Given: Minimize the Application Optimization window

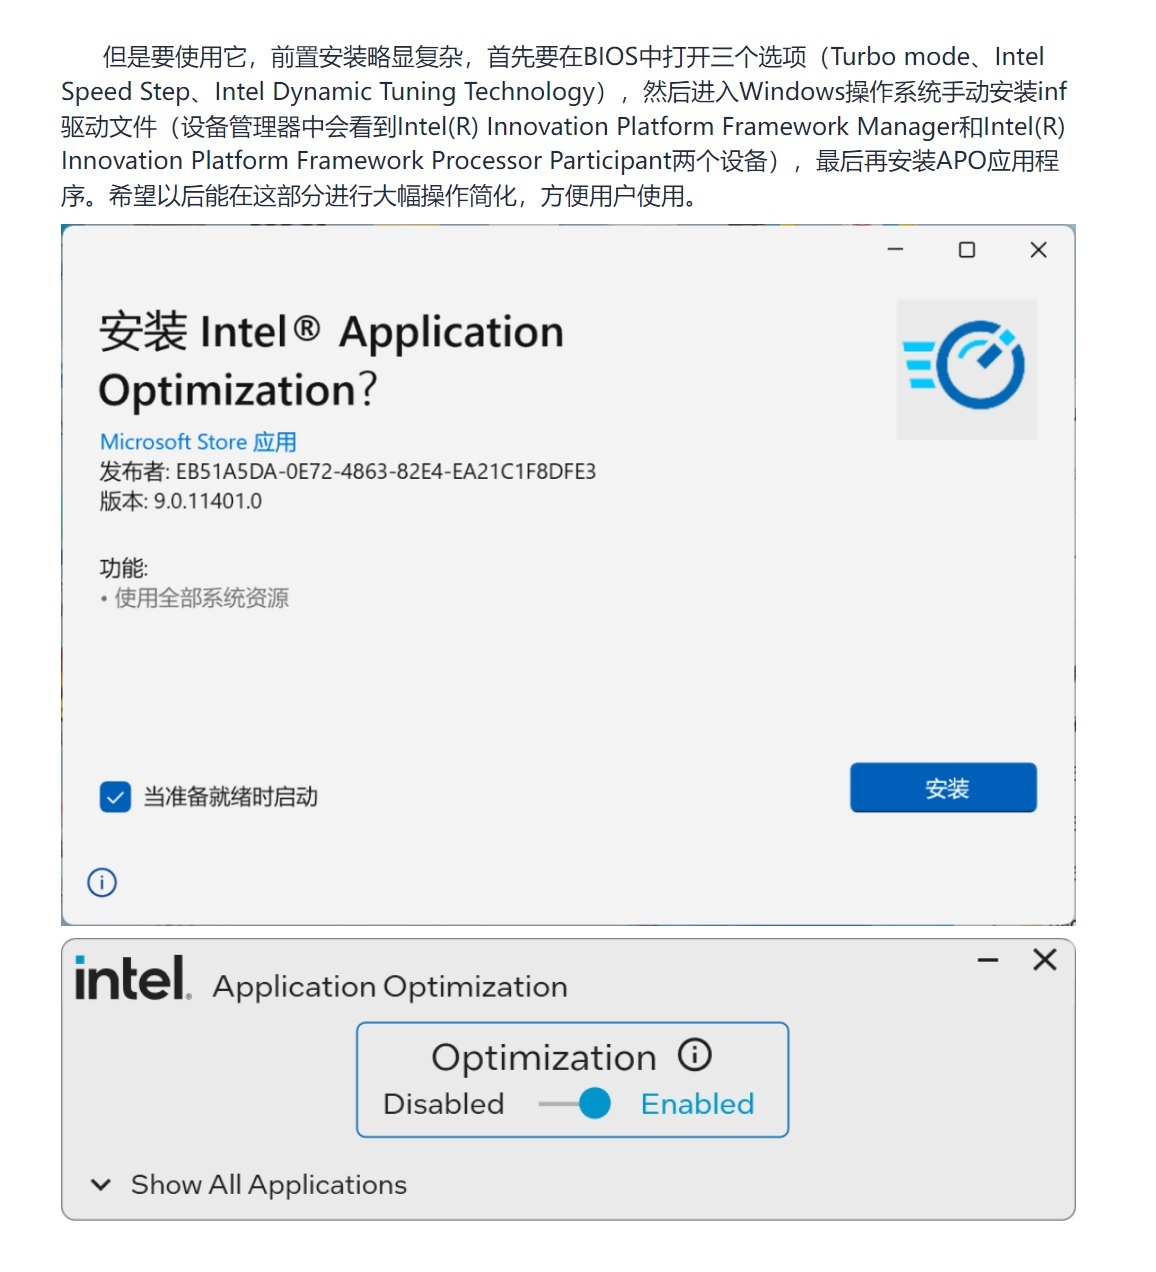Looking at the screenshot, I should 988,960.
